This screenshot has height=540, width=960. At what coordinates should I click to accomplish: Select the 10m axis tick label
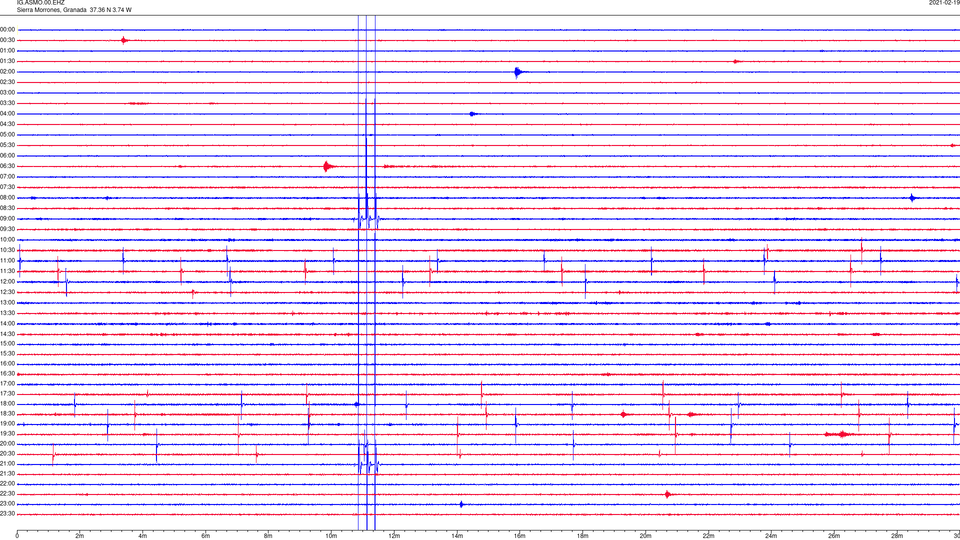331,536
